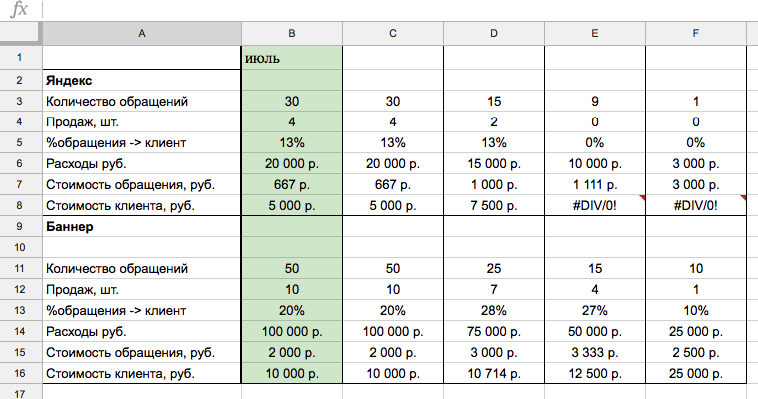
Task: Select the 25 000 р. cell in row 16
Action: [696, 373]
